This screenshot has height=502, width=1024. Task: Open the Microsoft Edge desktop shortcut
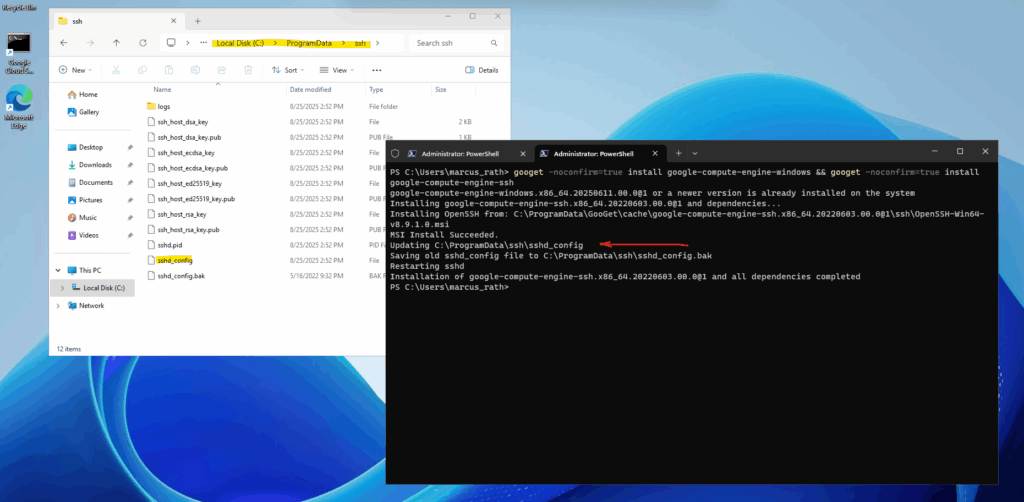point(20,107)
